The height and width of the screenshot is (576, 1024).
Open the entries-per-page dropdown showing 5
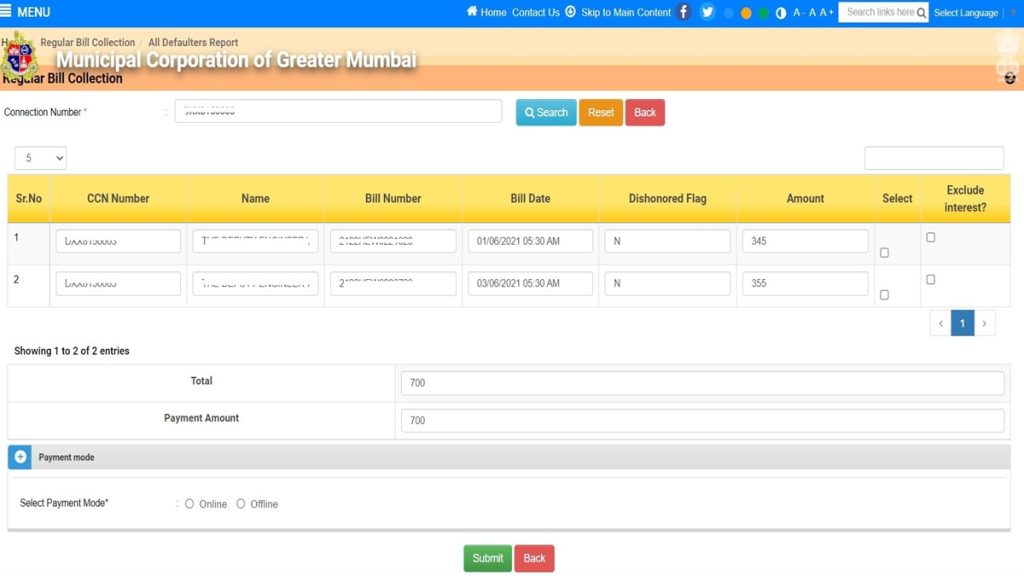[39, 157]
